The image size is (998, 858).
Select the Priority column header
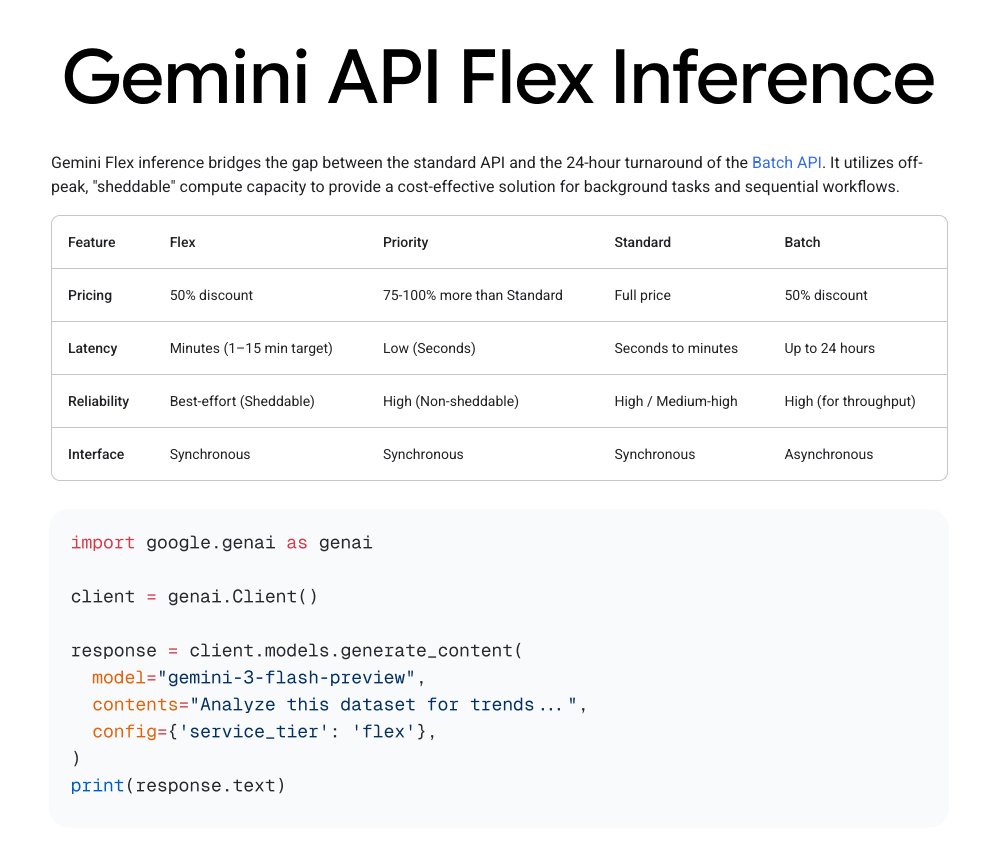point(405,243)
